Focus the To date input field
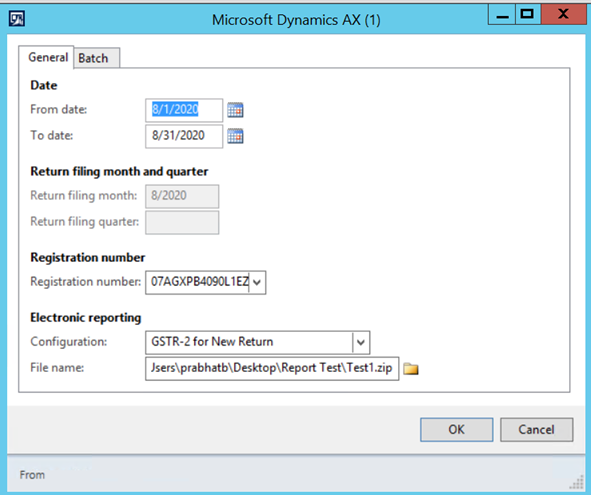Image resolution: width=591 pixels, height=495 pixels. [184, 136]
